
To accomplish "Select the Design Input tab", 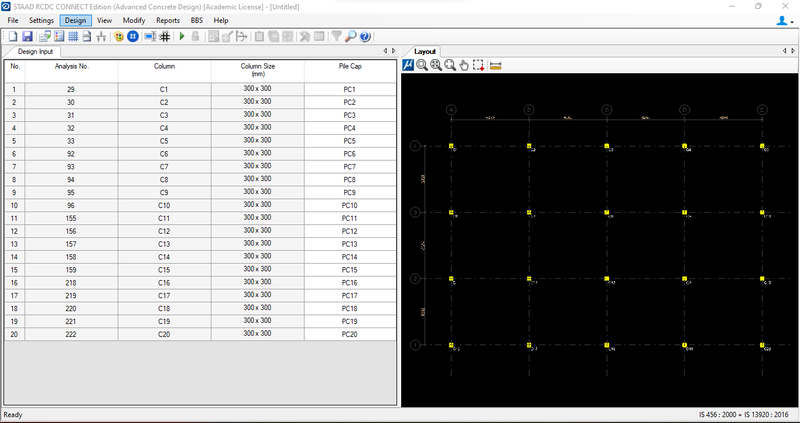I will [x=35, y=52].
